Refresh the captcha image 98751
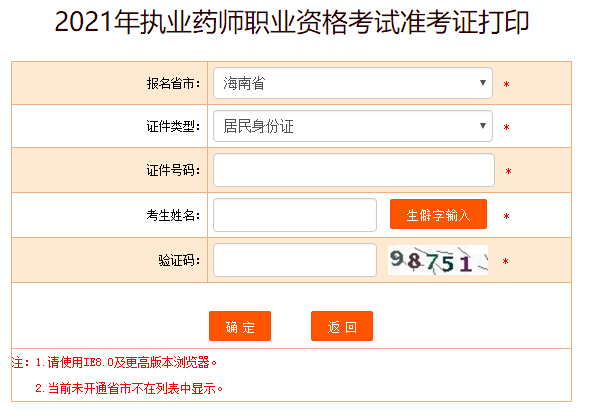Screen dimensions: 595x420 [438, 260]
